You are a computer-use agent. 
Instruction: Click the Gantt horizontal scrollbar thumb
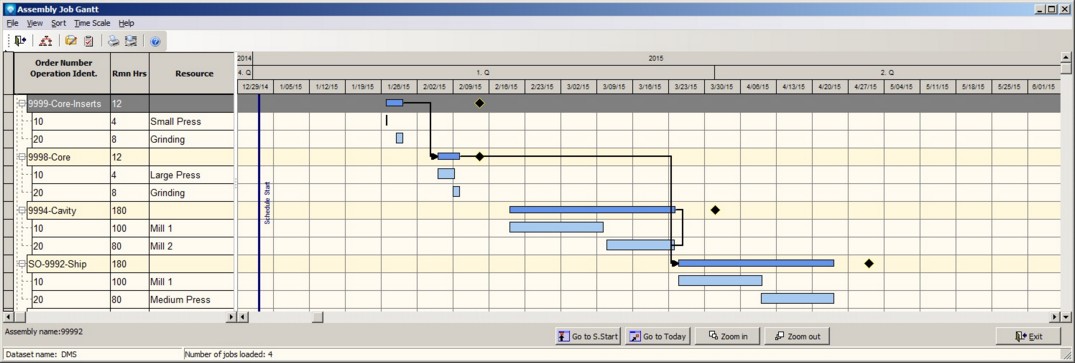tap(317, 317)
